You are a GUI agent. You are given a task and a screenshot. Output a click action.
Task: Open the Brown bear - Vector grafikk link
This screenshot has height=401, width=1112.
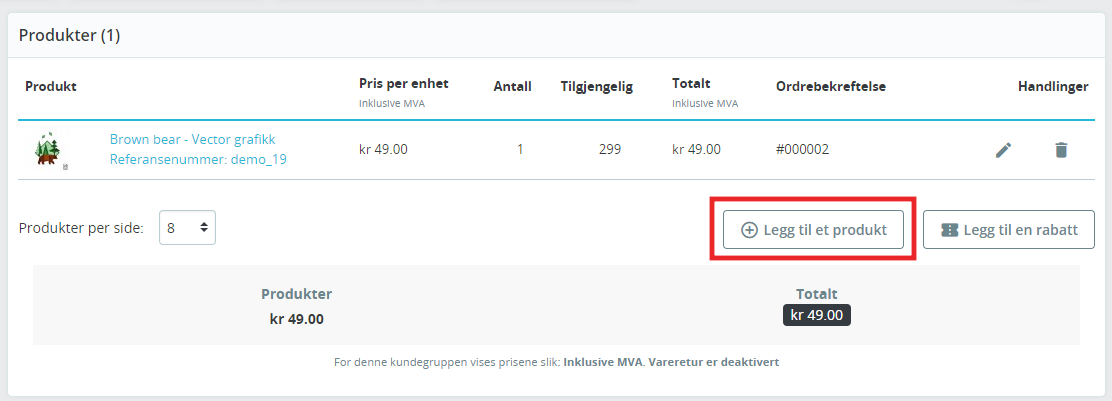click(x=192, y=139)
